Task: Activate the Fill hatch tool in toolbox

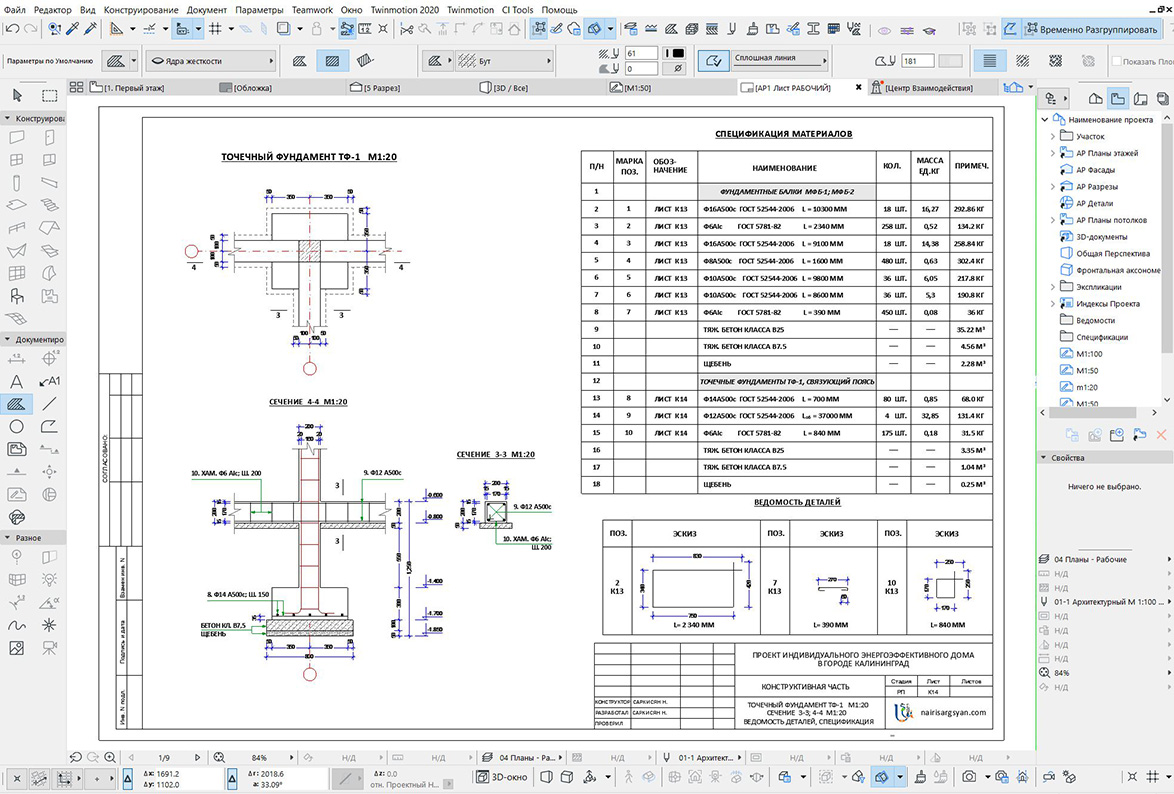Action: [x=16, y=404]
